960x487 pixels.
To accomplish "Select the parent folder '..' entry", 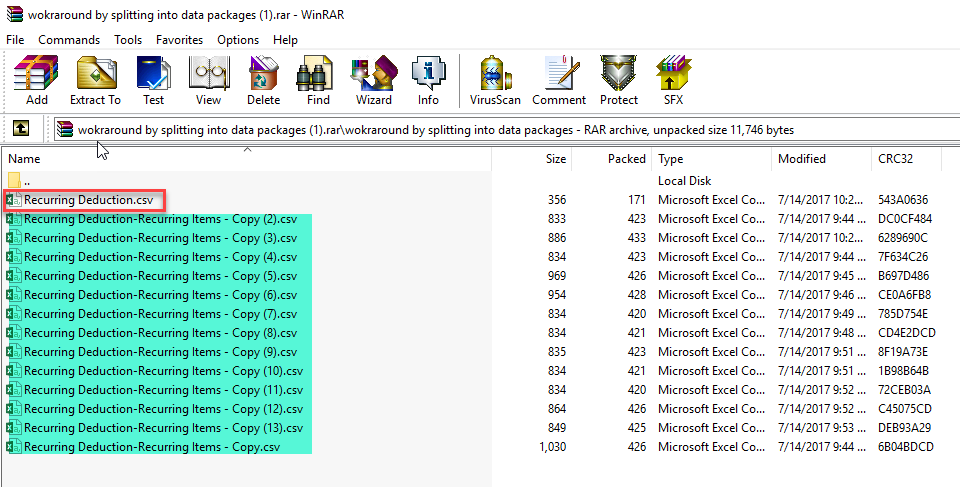I will 20,181.
